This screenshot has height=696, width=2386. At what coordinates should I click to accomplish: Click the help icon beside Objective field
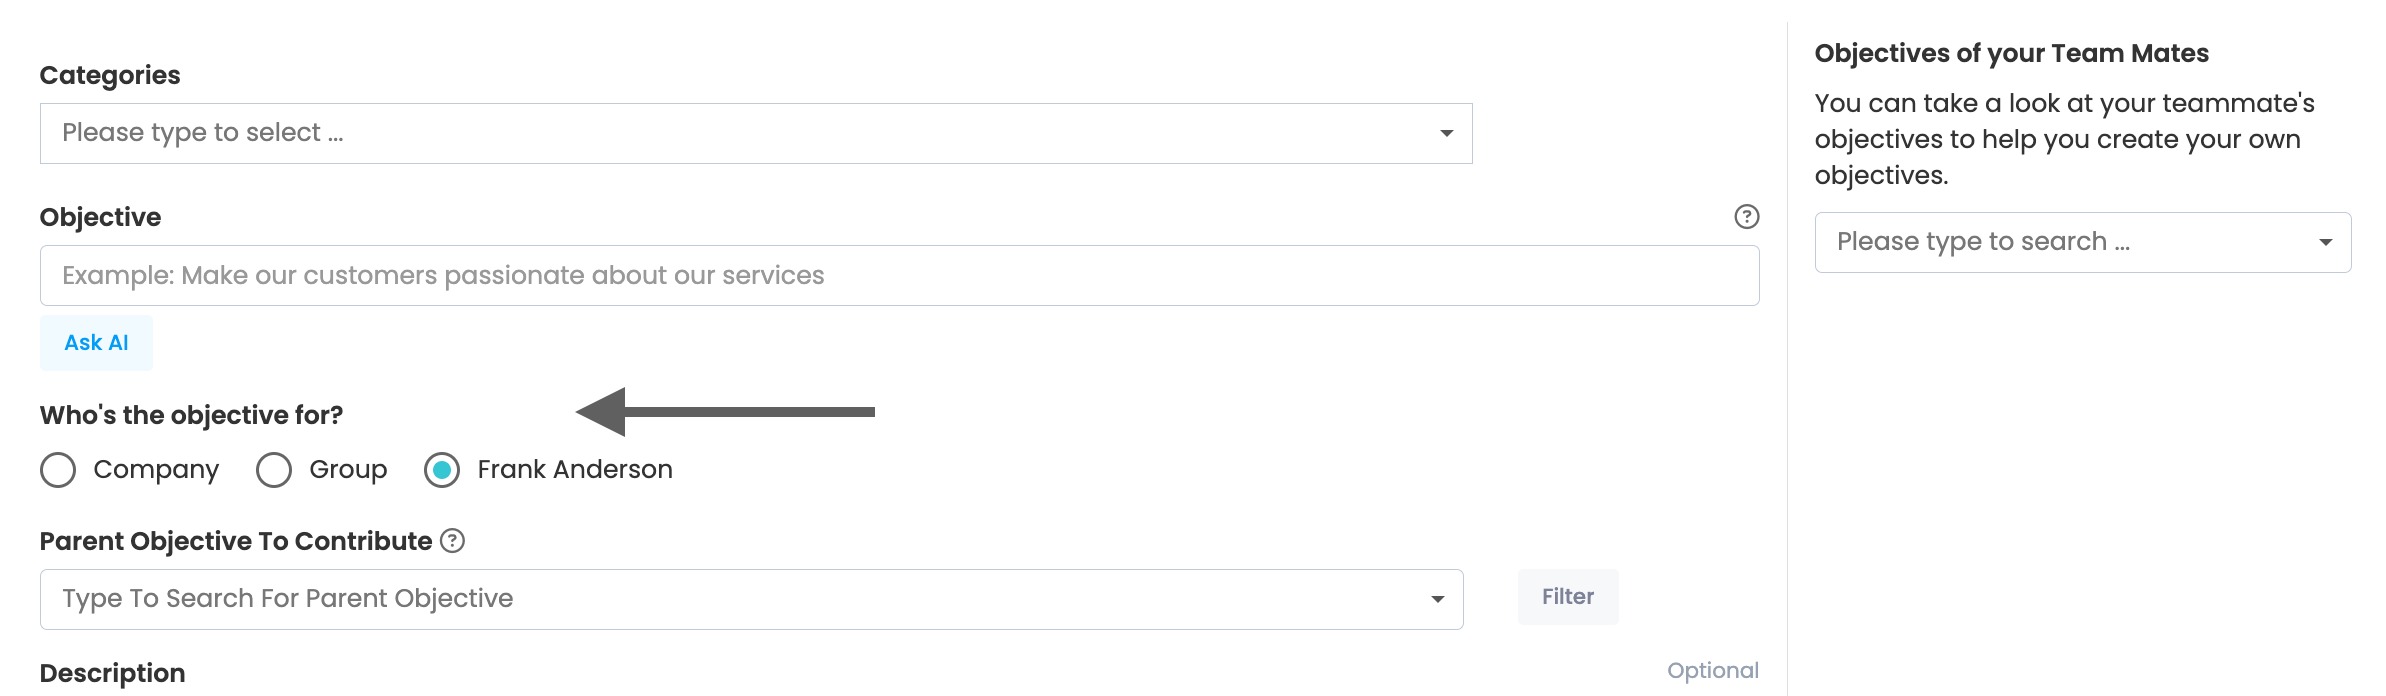pyautogui.click(x=1746, y=217)
